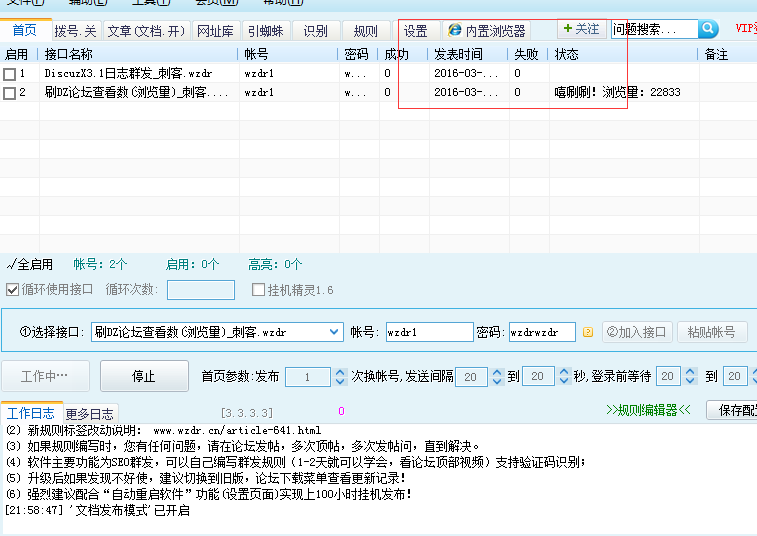Enable the checkbox for row 2 刷DZ论坛查看数

(x=9, y=93)
